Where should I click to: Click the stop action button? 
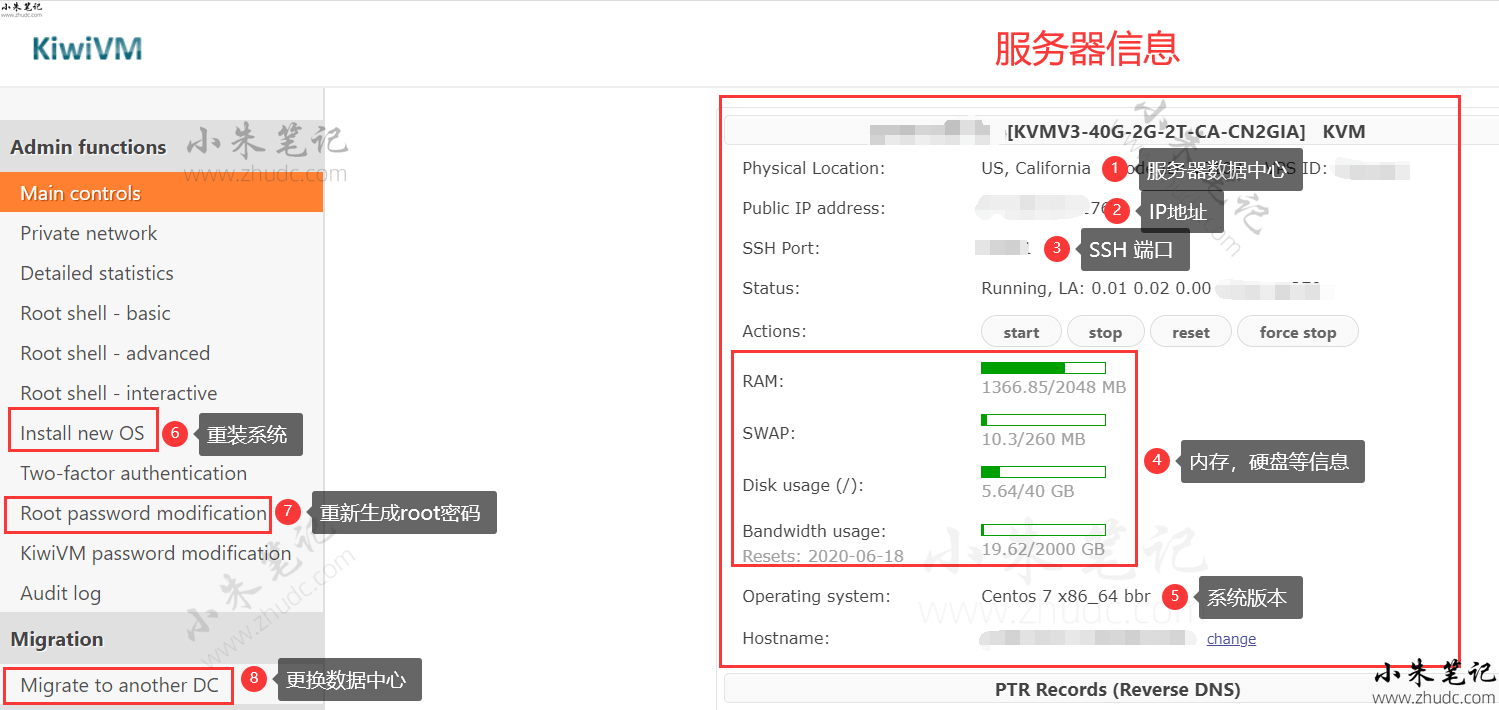(1105, 332)
